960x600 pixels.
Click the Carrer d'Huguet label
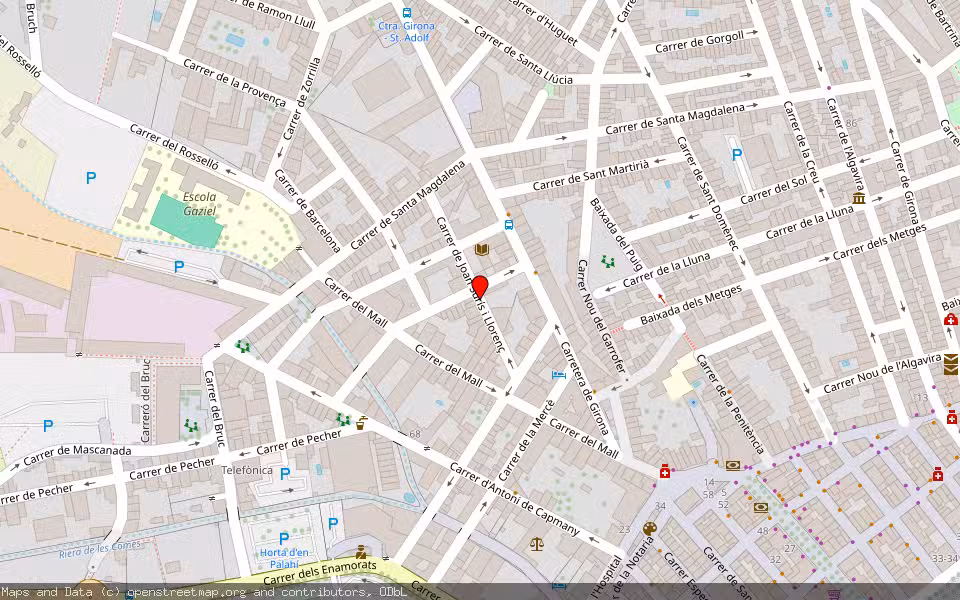(x=542, y=22)
